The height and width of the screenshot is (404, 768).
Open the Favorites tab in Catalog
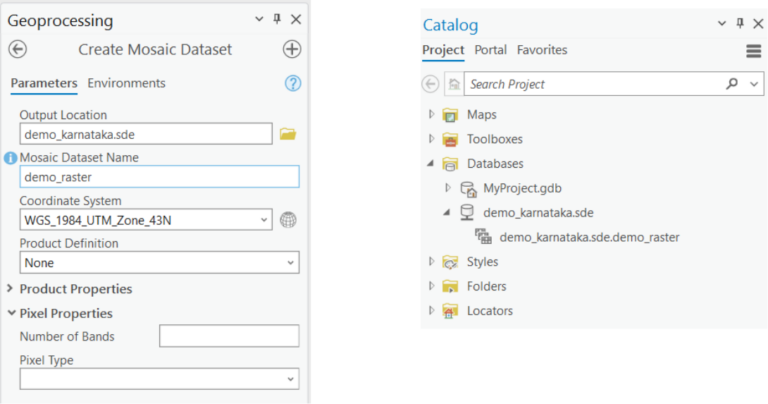click(541, 50)
